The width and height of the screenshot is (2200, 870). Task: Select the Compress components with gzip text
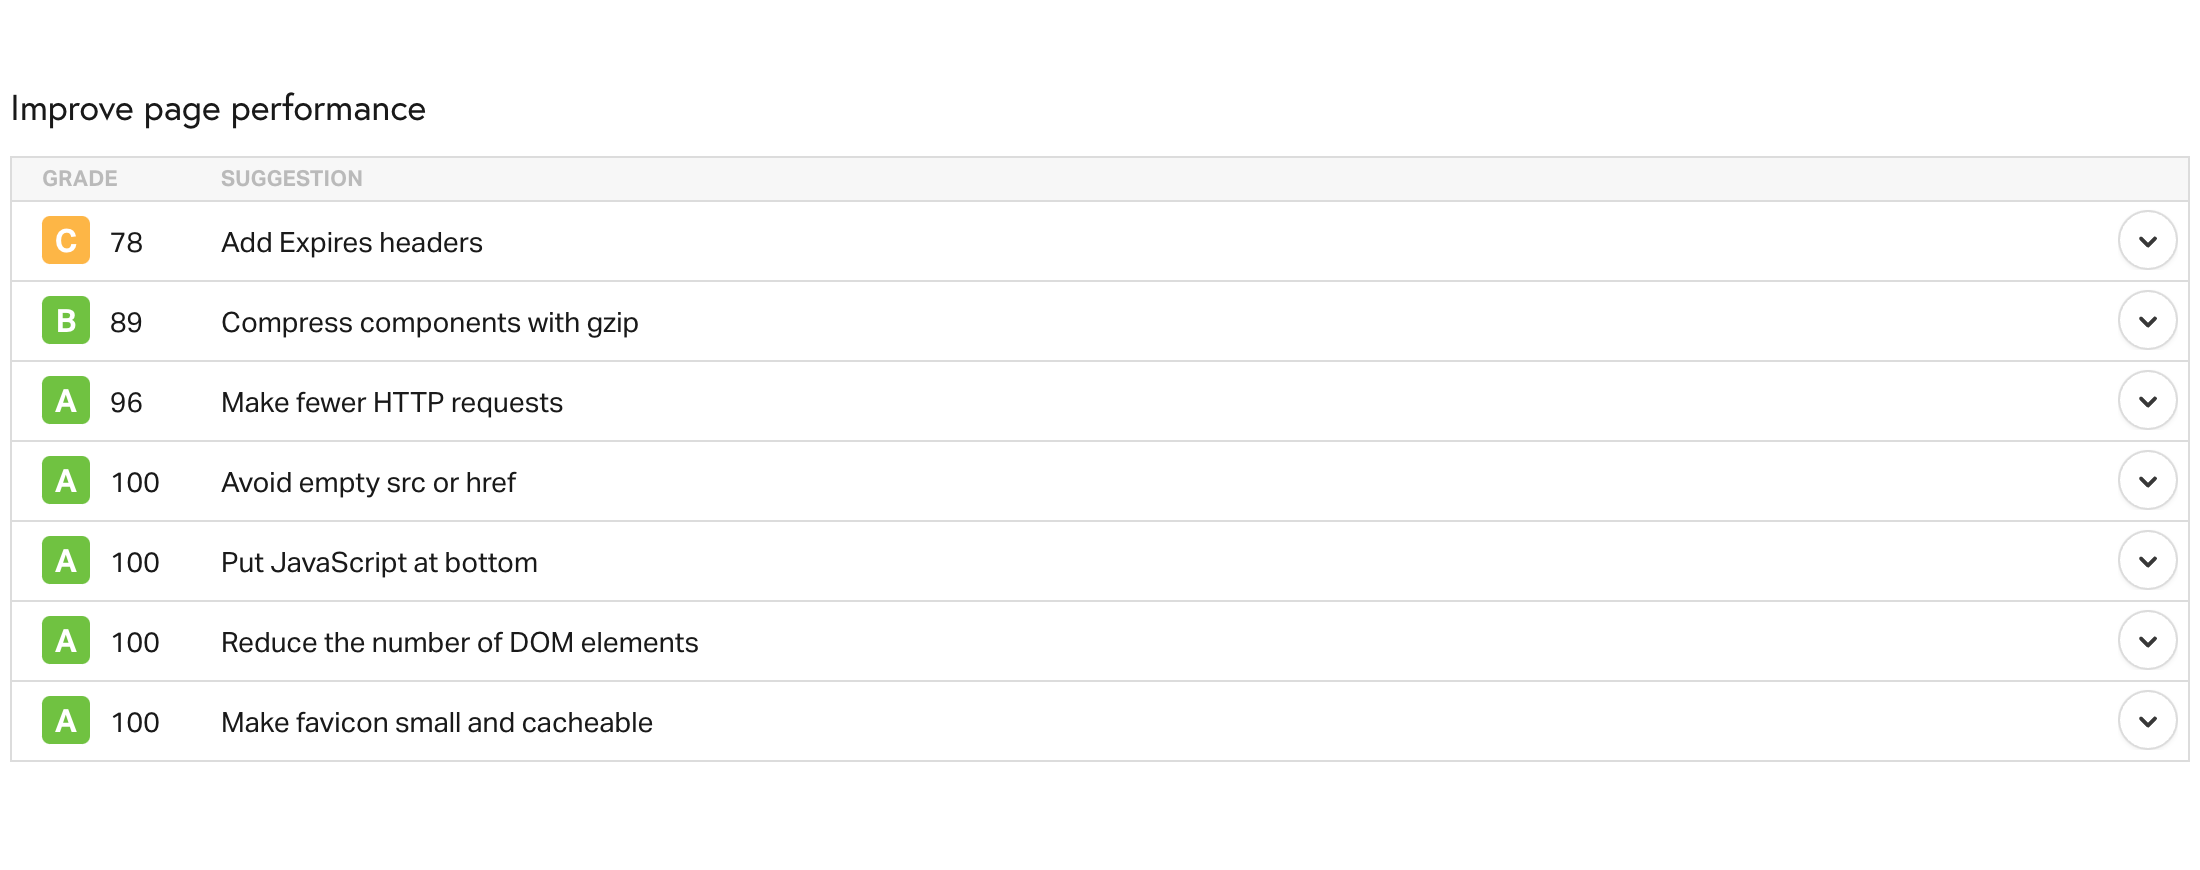point(430,323)
